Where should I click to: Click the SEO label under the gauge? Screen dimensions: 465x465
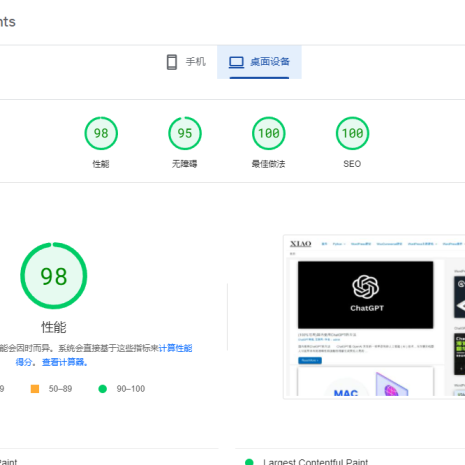coord(352,164)
